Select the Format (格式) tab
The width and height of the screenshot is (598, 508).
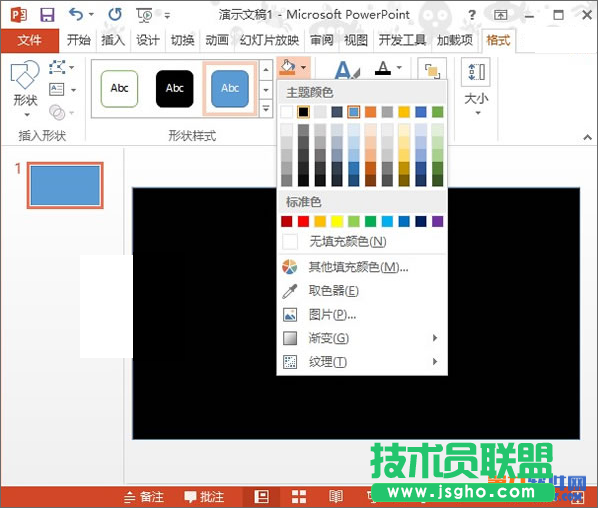point(498,40)
